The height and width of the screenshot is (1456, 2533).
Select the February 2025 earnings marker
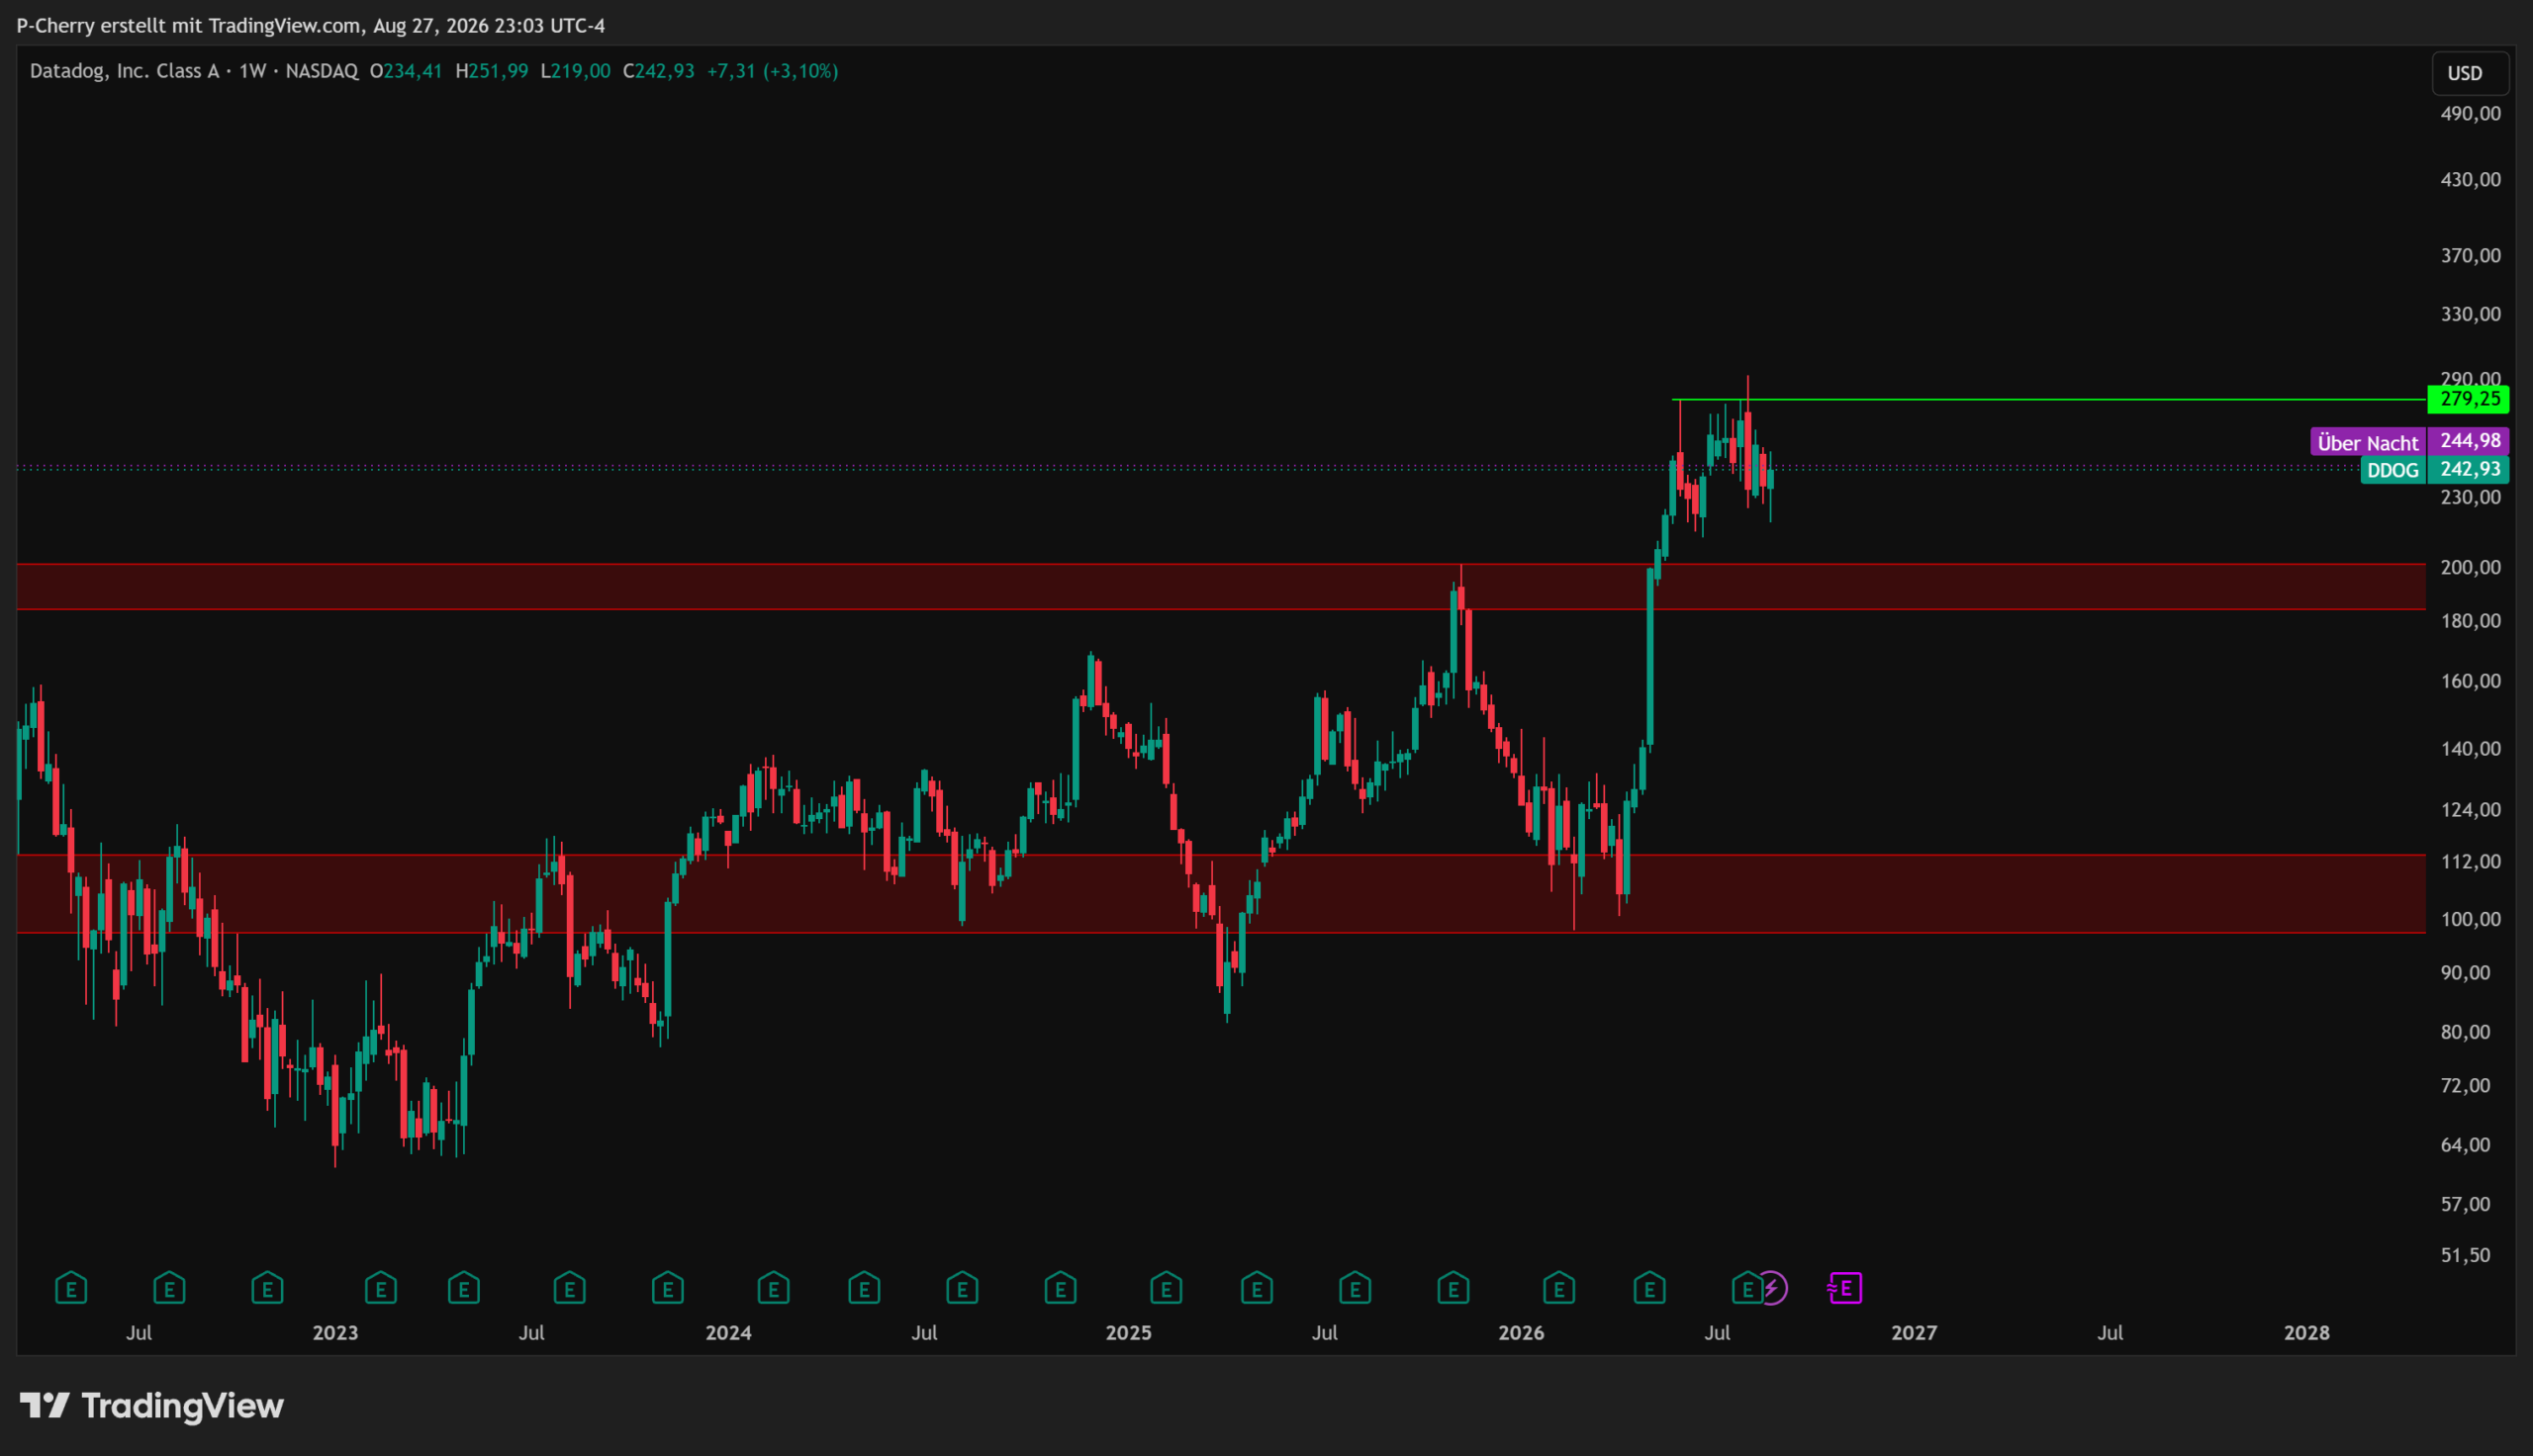tap(1166, 1288)
